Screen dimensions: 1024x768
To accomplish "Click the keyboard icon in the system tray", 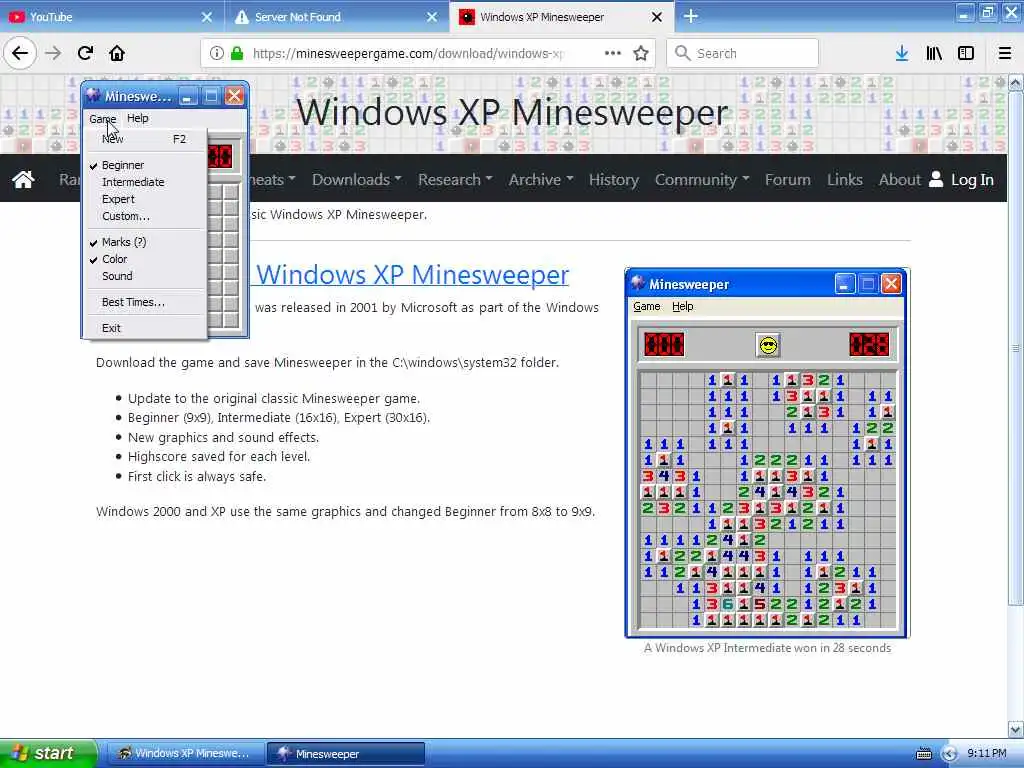I will [924, 754].
